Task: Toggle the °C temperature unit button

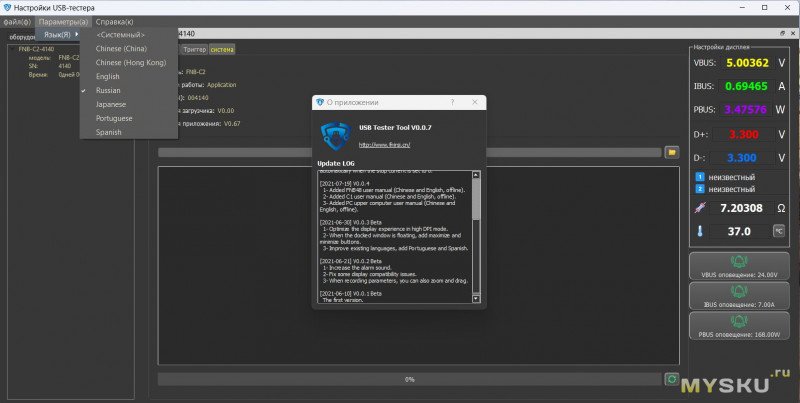Action: point(777,231)
